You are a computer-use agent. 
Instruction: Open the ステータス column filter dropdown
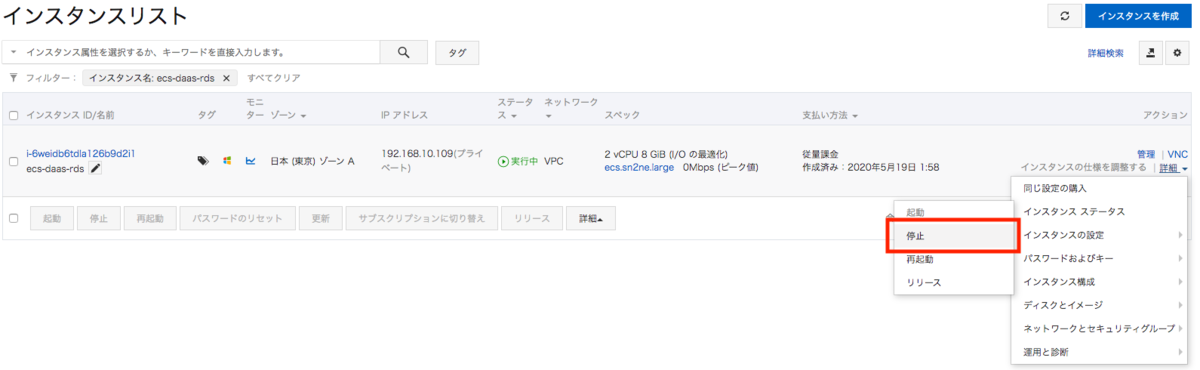[514, 116]
